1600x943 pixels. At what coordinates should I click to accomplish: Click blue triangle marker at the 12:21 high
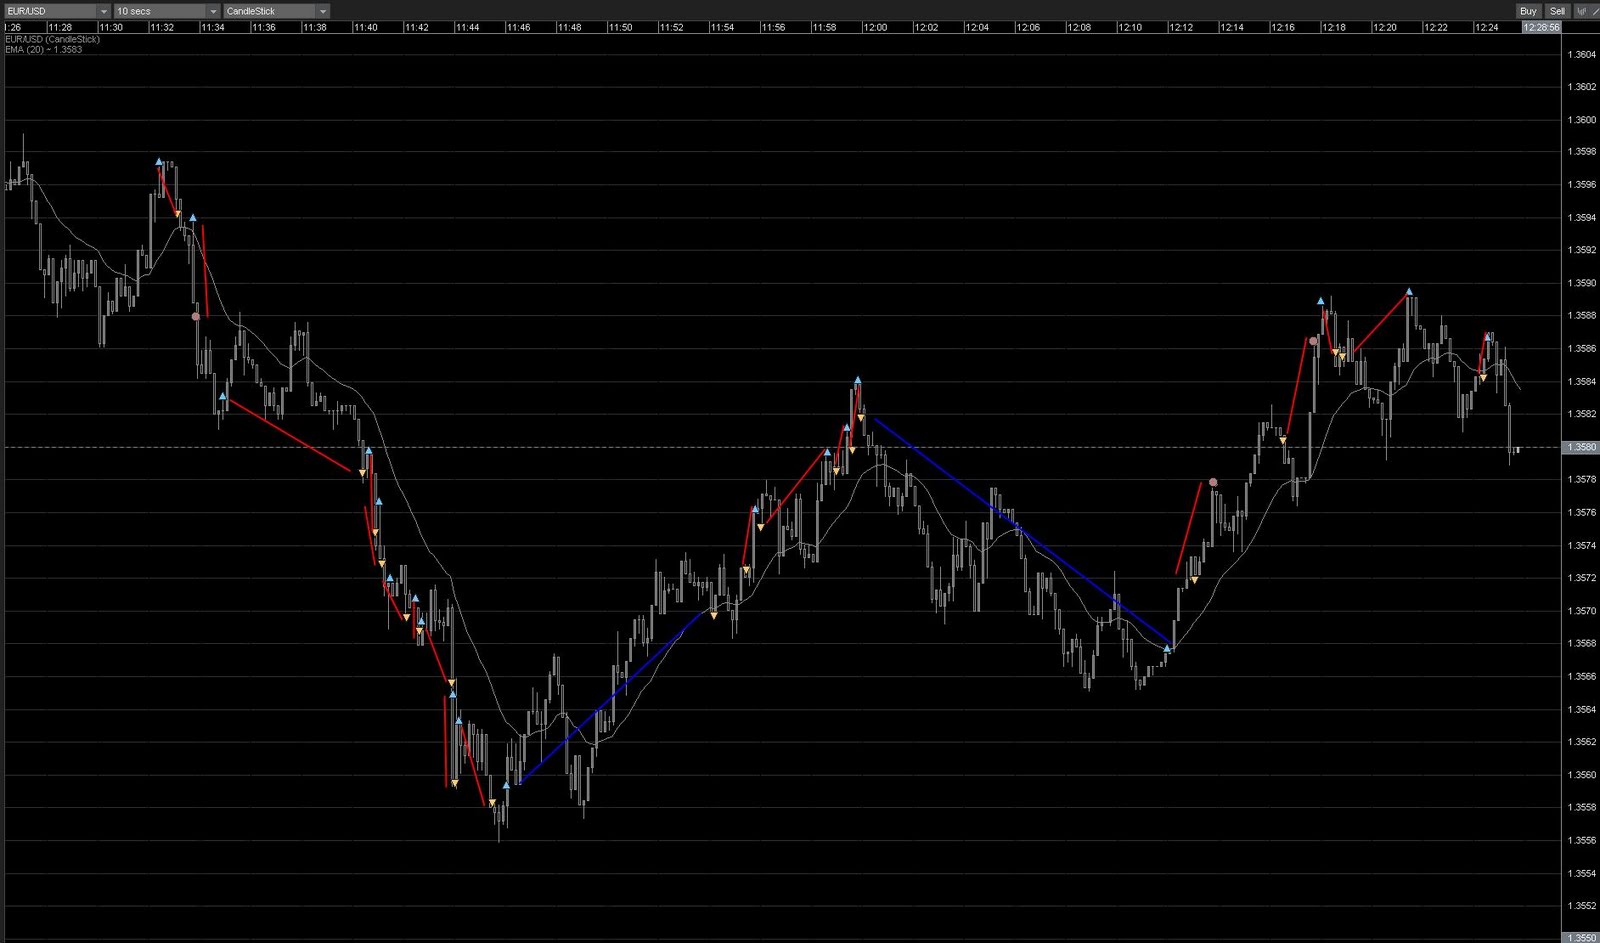point(1409,292)
